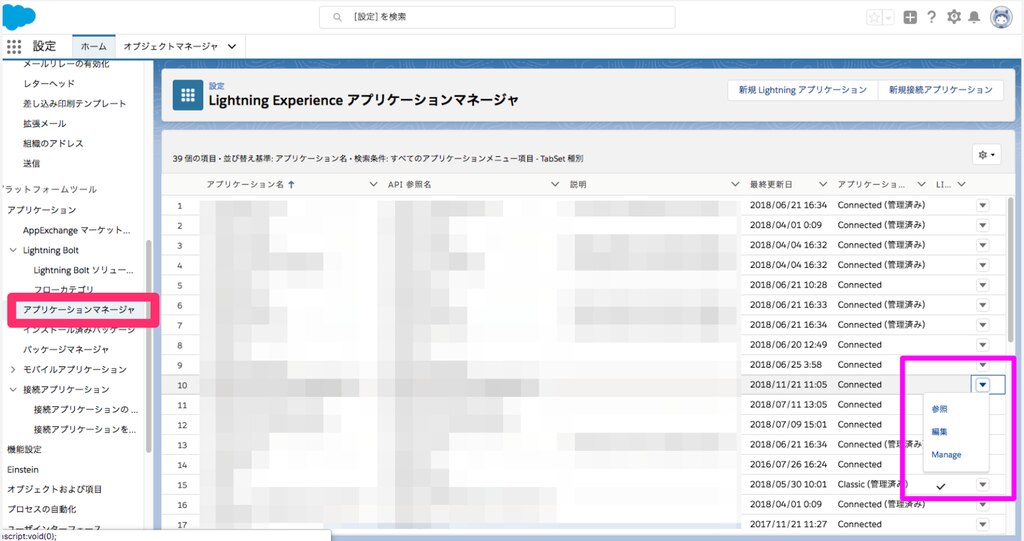The image size is (1024, 541).
Task: Switch to the ホーム tab
Action: [93, 46]
